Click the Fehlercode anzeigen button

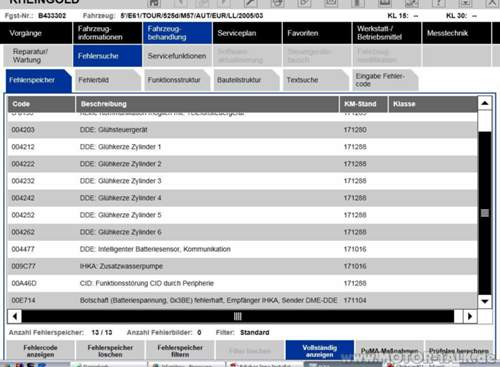pos(40,351)
